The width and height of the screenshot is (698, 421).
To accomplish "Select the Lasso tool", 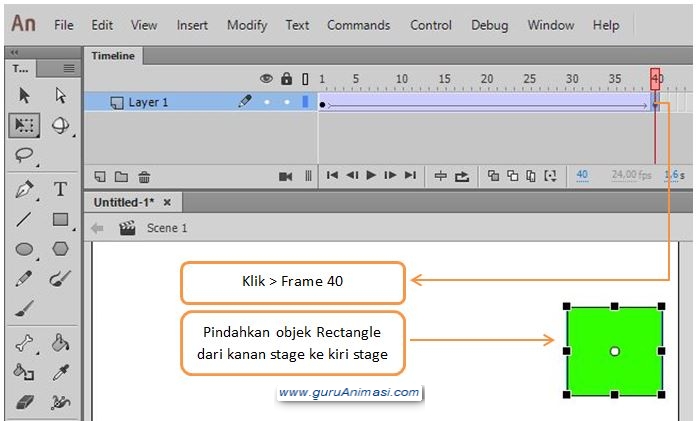I will pyautogui.click(x=24, y=155).
